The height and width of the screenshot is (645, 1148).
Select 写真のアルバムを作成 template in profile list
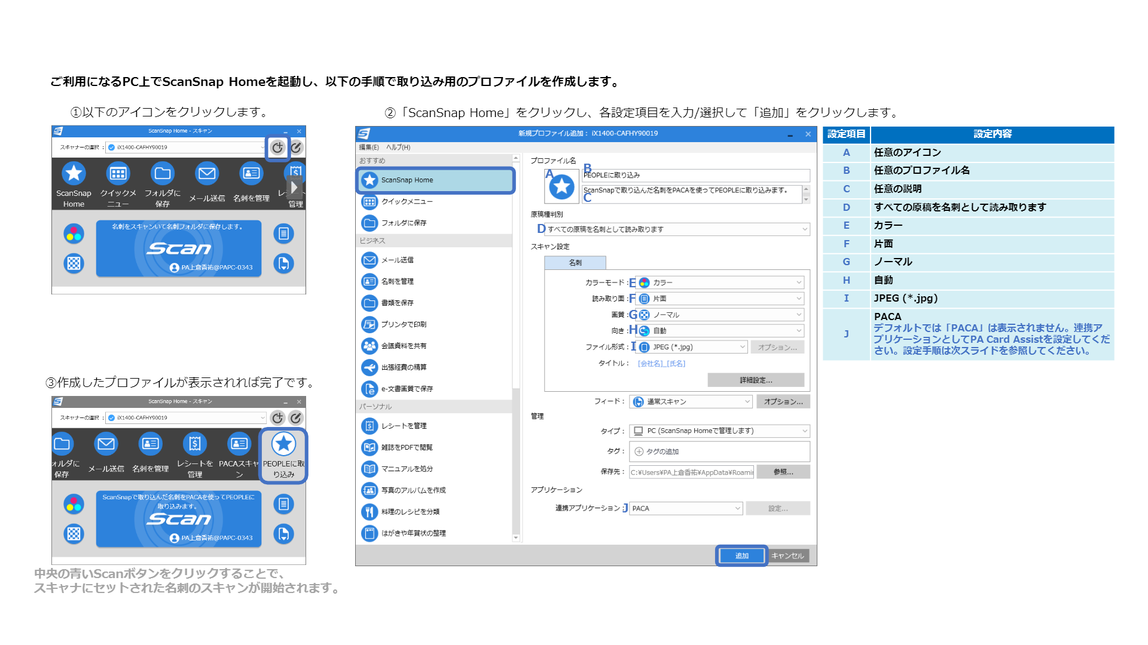(x=436, y=491)
